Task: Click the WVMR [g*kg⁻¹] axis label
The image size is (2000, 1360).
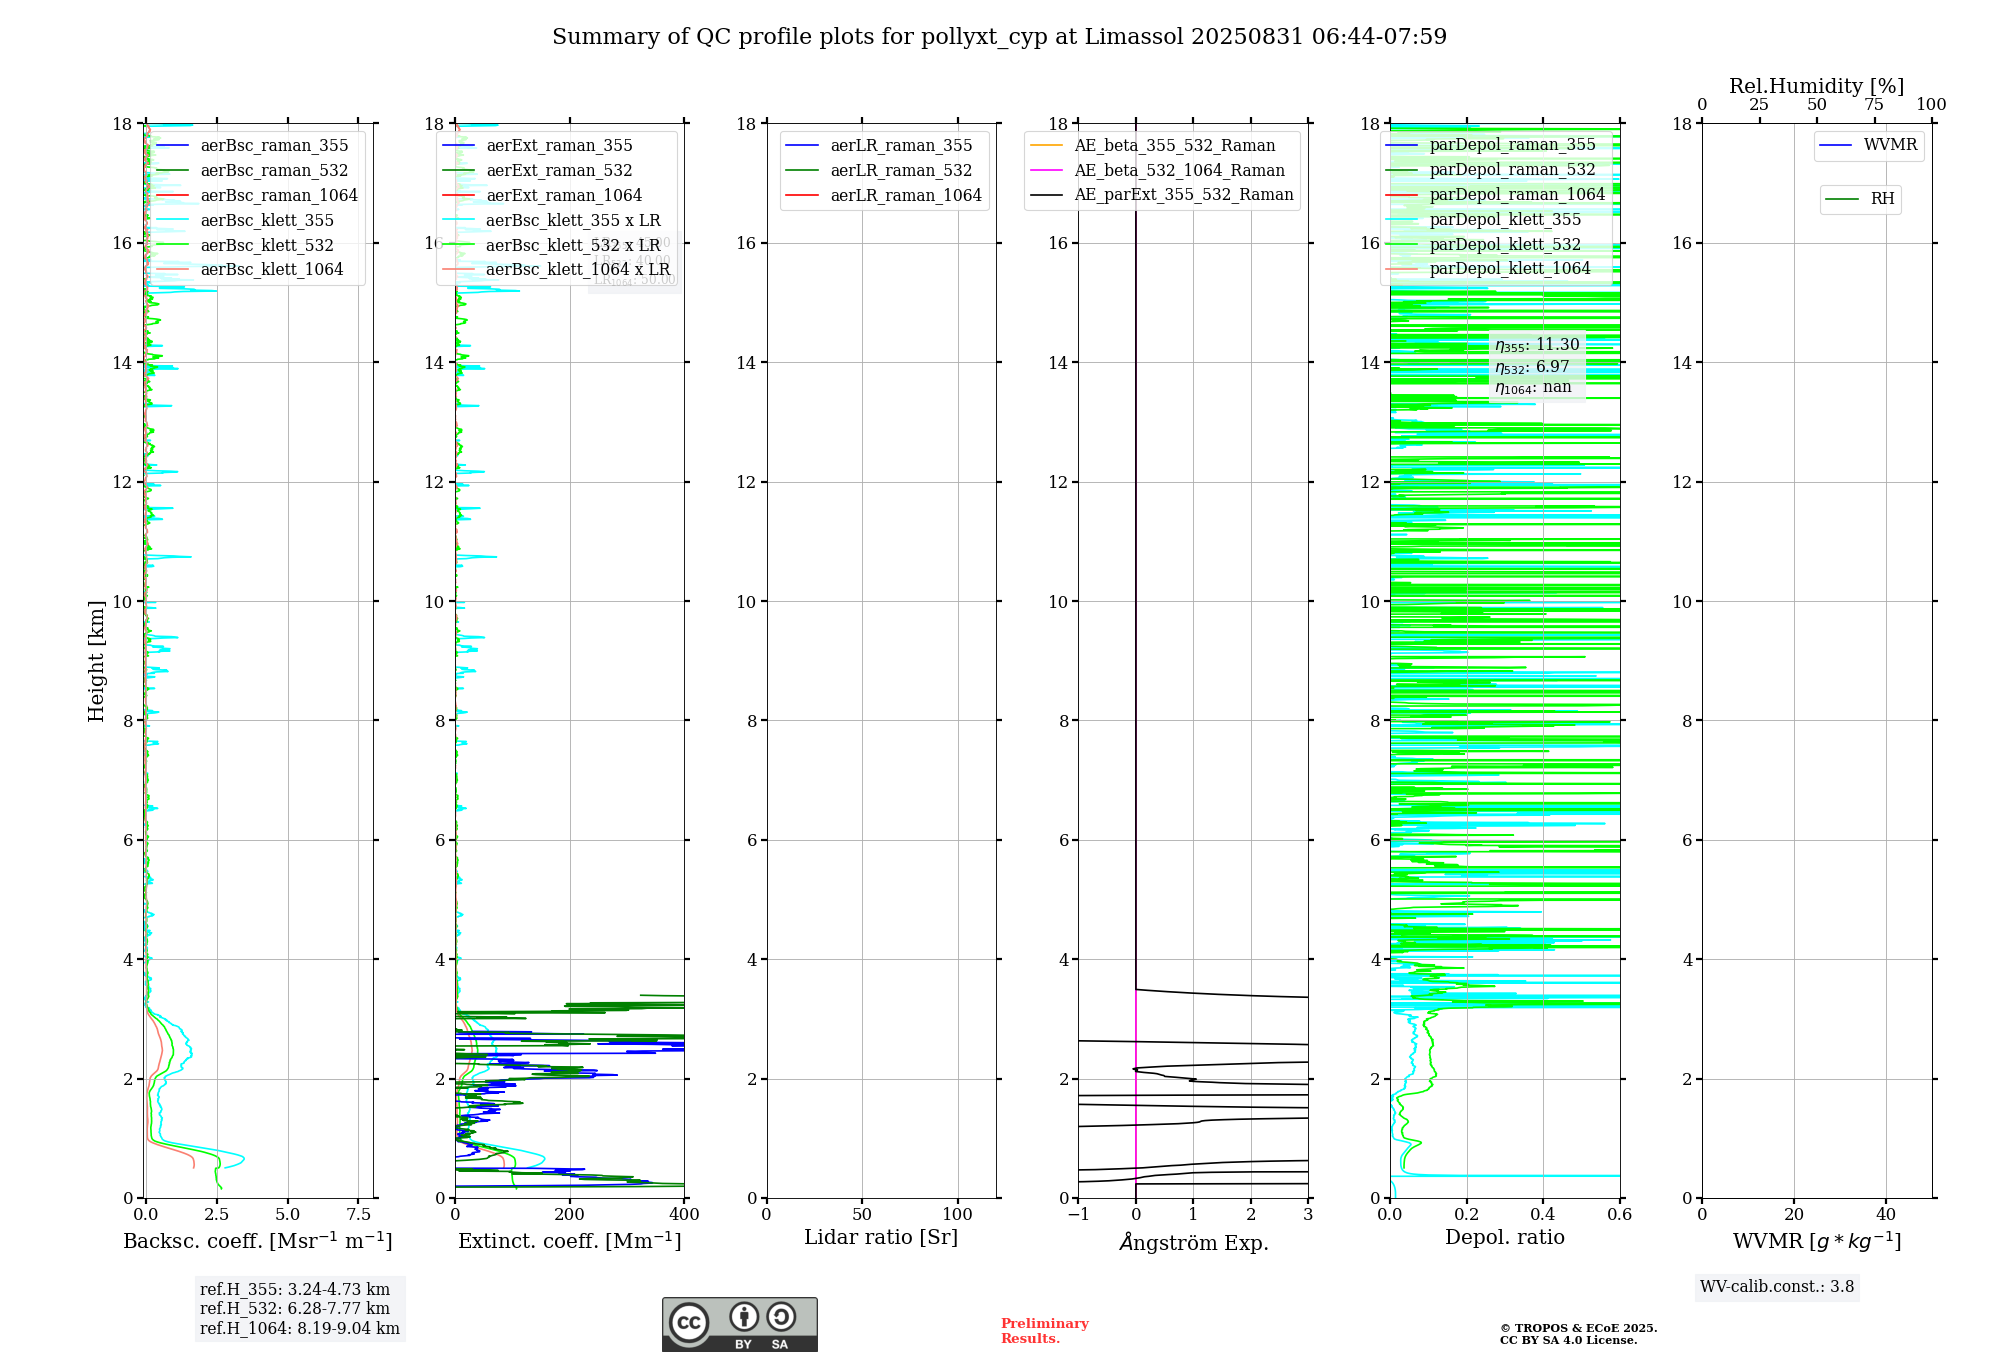Action: (x=1817, y=1241)
